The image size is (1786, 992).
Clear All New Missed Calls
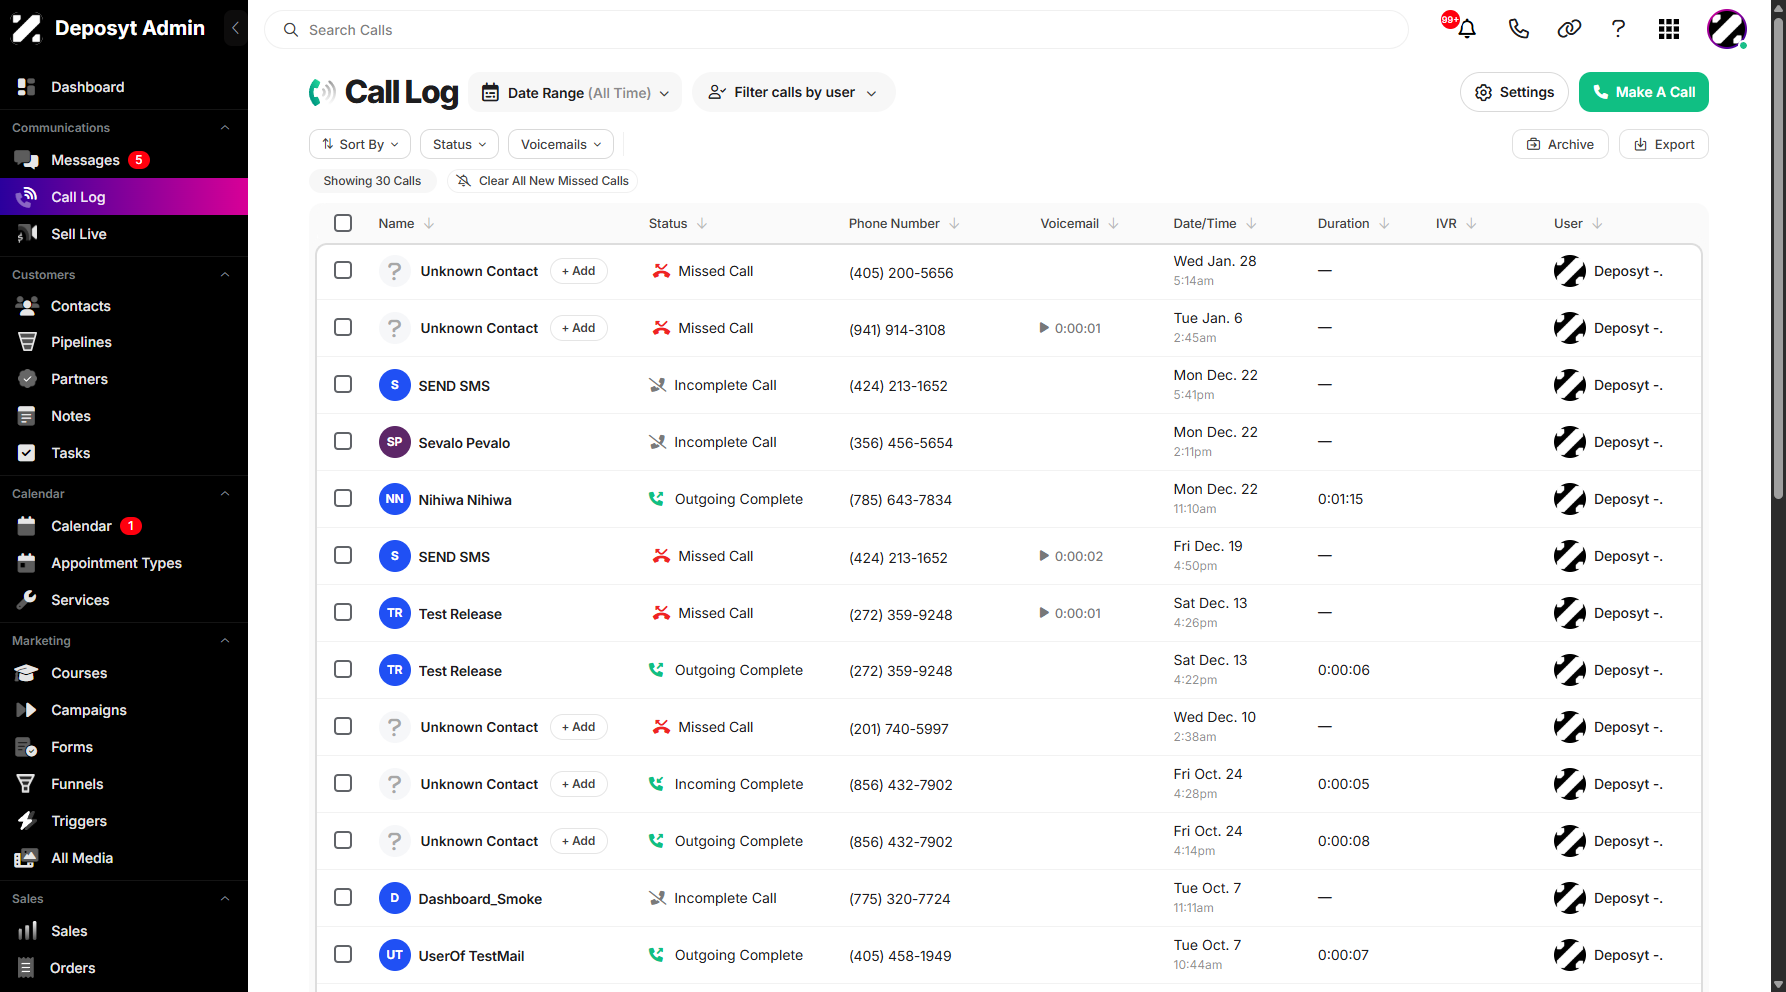[543, 181]
